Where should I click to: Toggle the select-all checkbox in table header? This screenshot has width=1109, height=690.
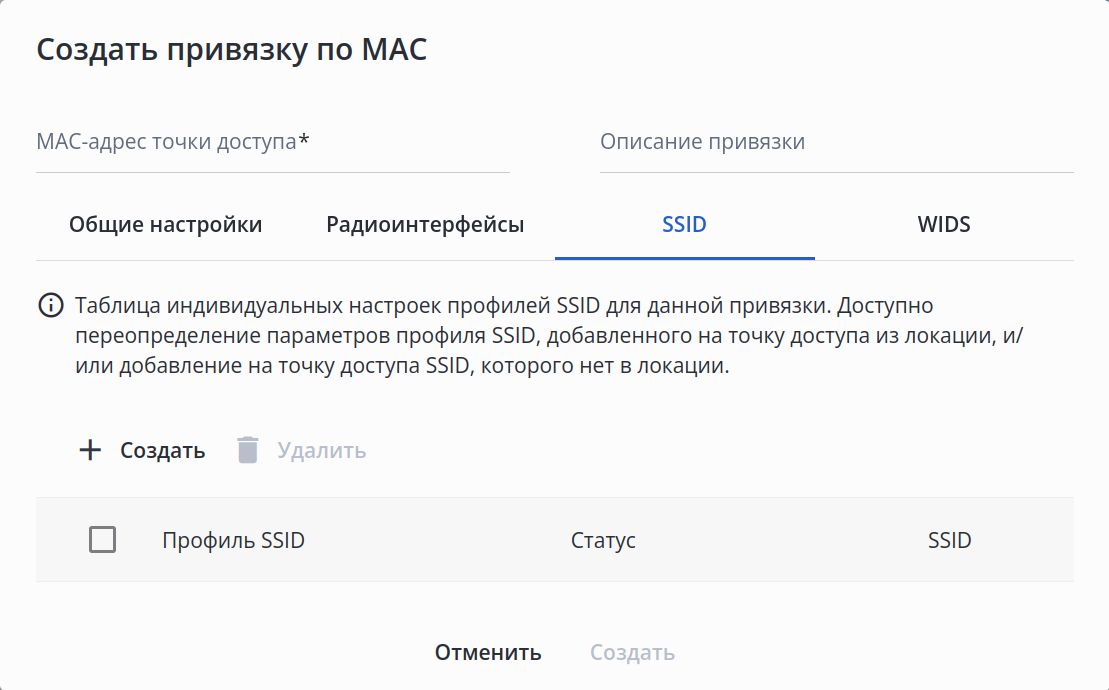point(102,540)
